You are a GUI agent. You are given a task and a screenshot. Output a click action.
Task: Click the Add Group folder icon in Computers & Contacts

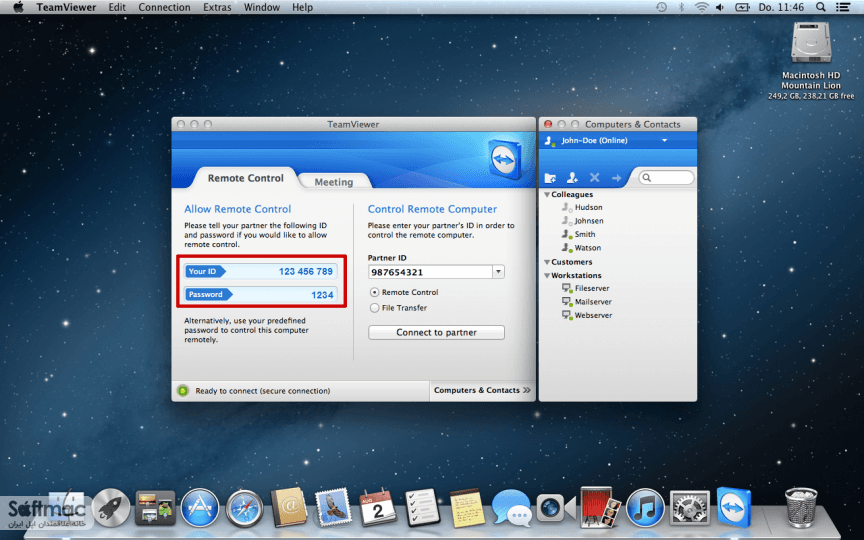click(550, 178)
